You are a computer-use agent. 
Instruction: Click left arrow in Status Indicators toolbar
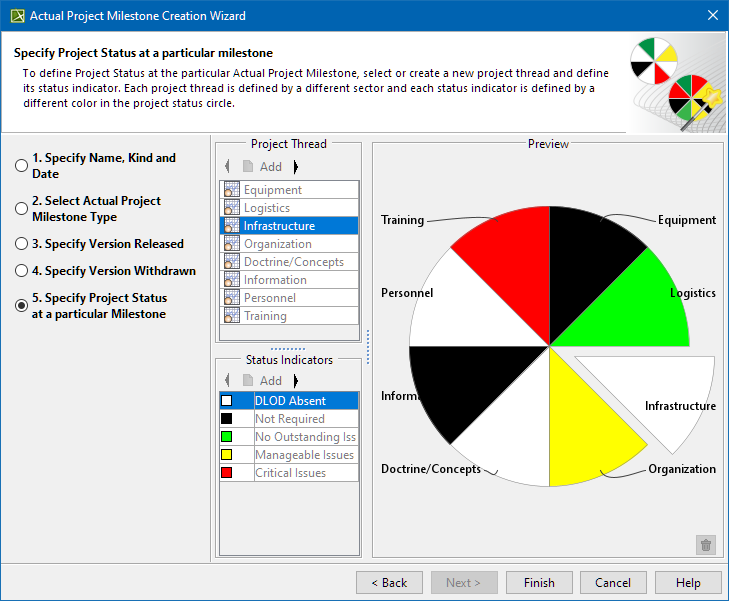(227, 381)
